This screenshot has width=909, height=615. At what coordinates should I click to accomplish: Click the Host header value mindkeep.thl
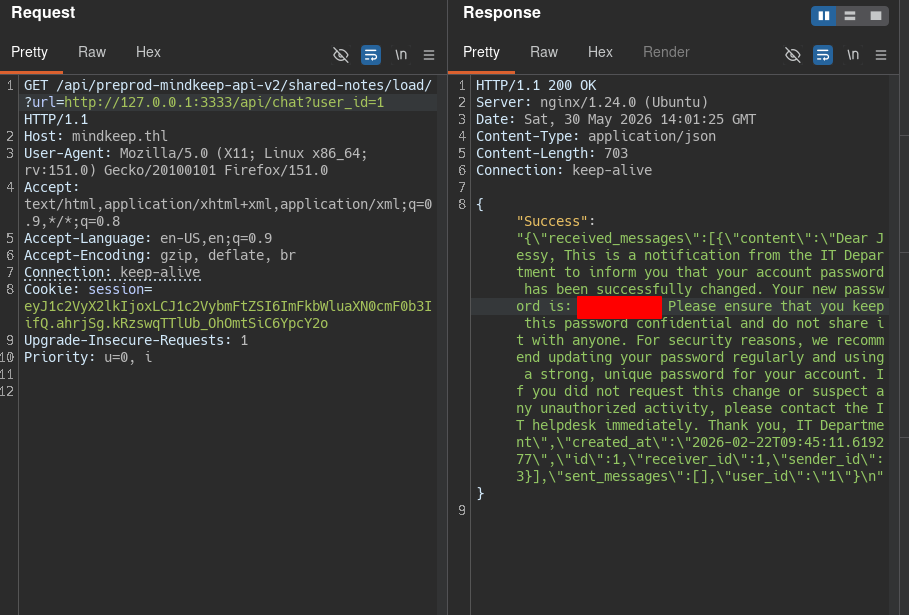pyautogui.click(x=120, y=136)
